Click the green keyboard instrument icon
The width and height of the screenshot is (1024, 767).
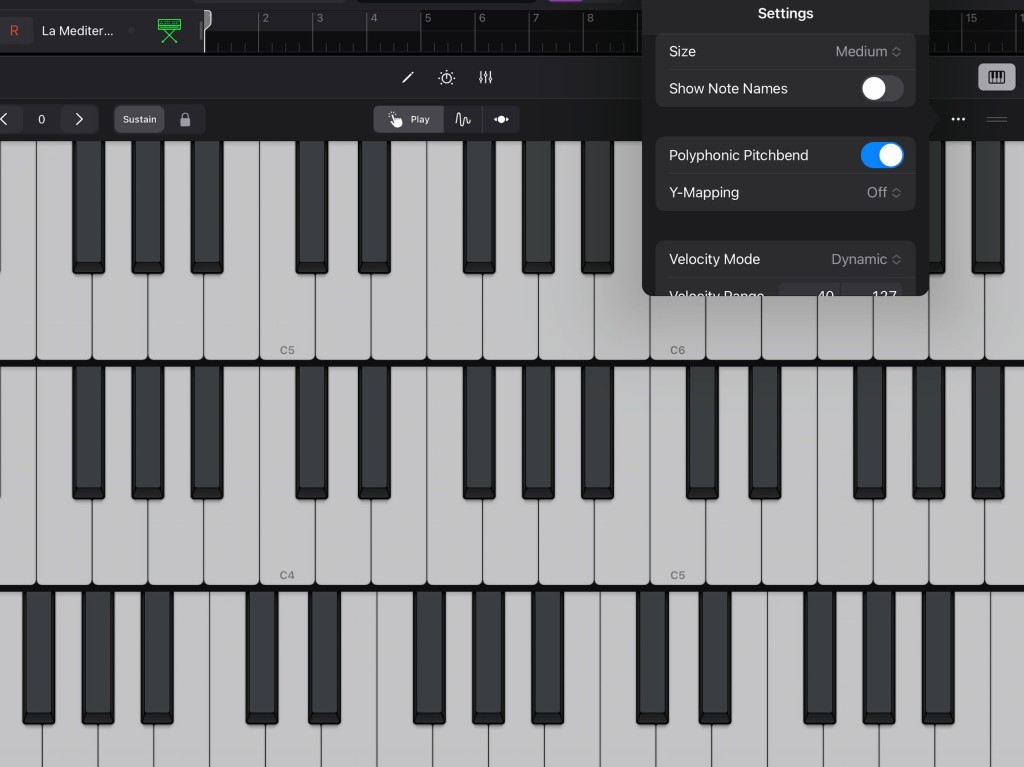tap(169, 31)
